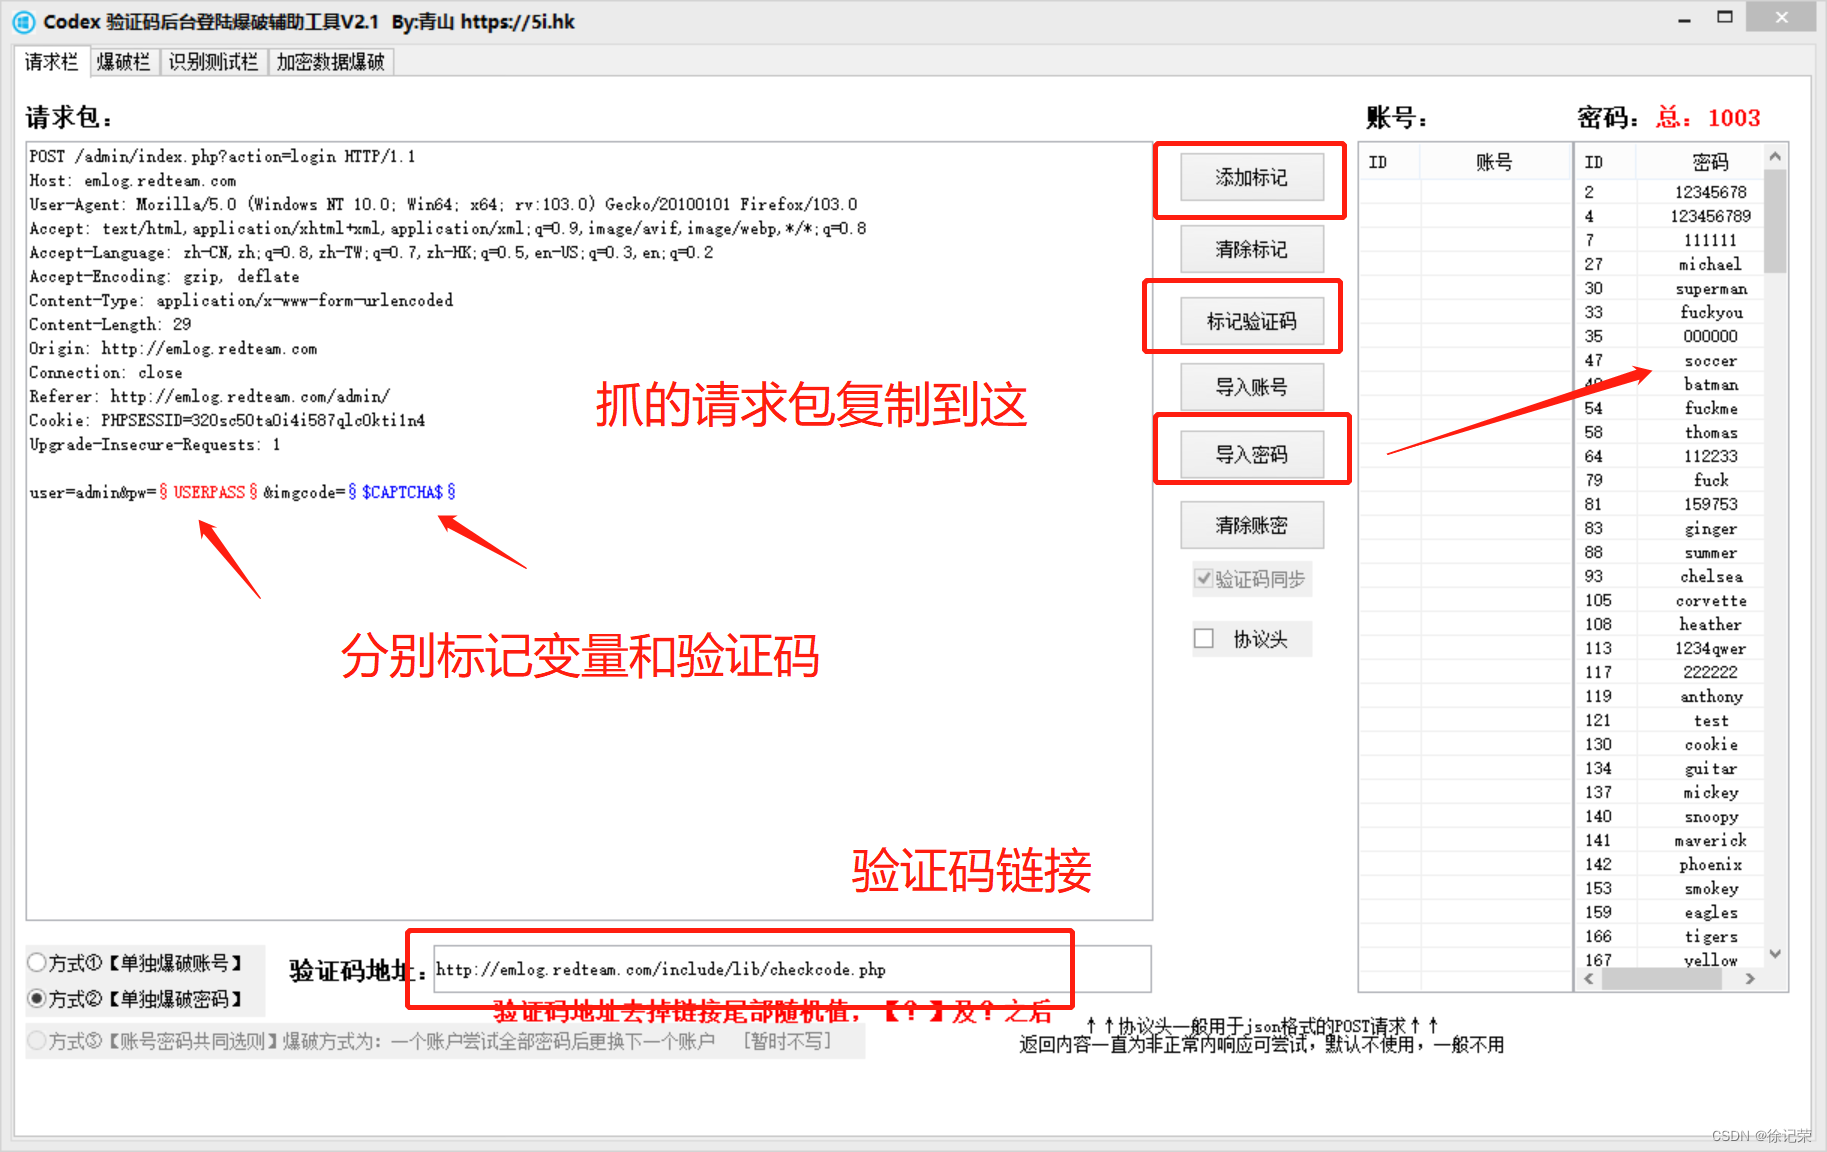Image resolution: width=1827 pixels, height=1152 pixels.
Task: Select password row 12345678
Action: tap(1670, 192)
